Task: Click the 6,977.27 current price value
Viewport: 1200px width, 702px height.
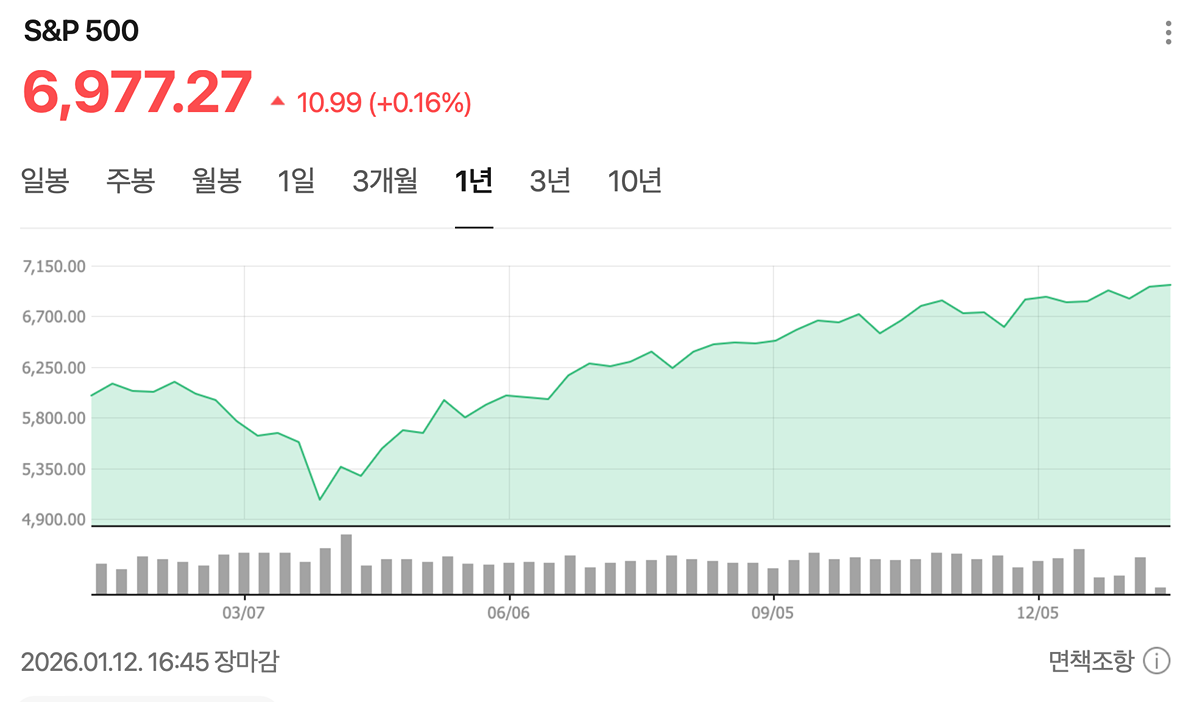Action: pyautogui.click(x=137, y=93)
